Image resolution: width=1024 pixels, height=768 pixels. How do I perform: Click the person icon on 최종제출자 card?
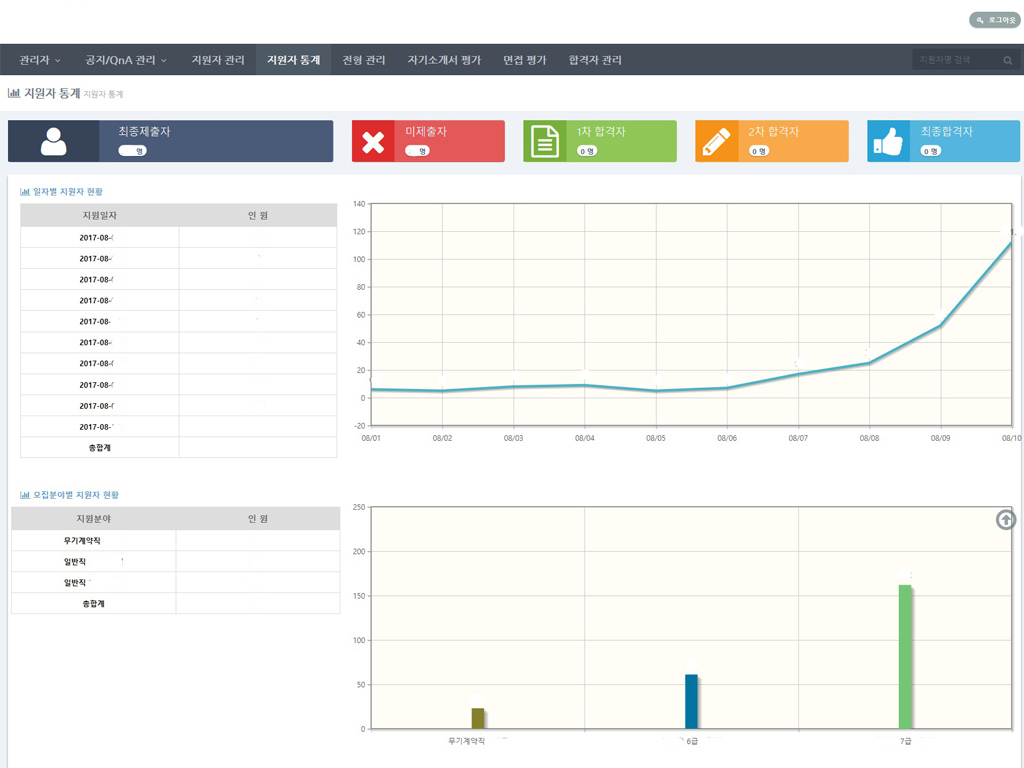point(54,141)
